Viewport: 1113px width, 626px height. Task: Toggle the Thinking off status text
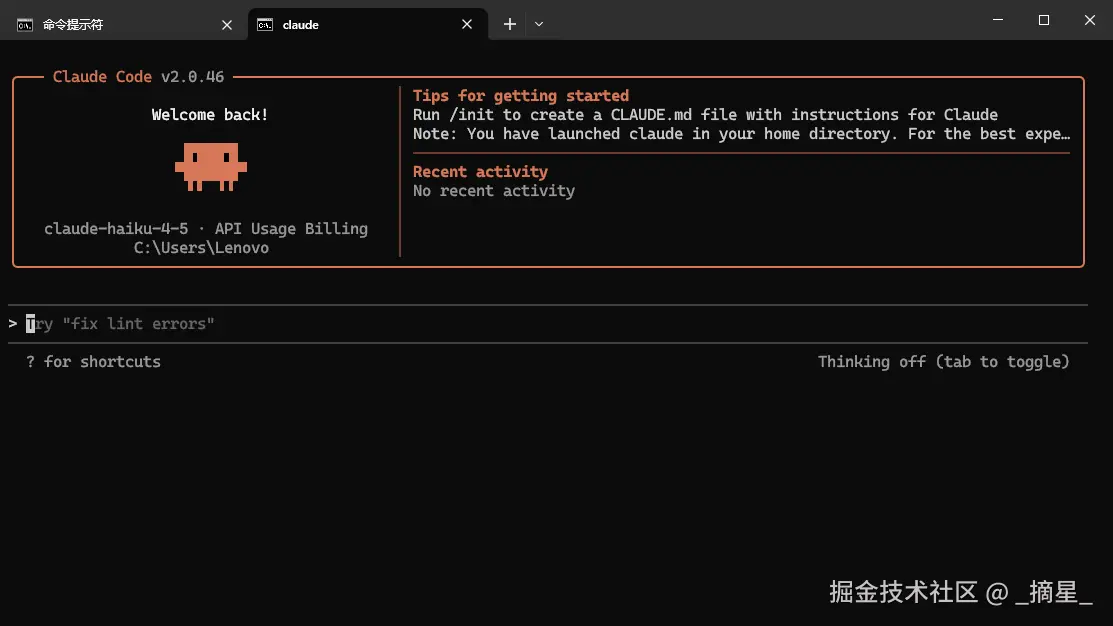pyautogui.click(x=943, y=362)
